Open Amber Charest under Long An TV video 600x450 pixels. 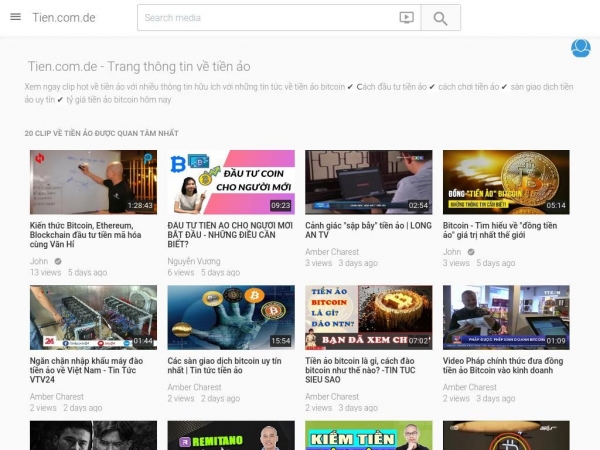pyautogui.click(x=332, y=252)
